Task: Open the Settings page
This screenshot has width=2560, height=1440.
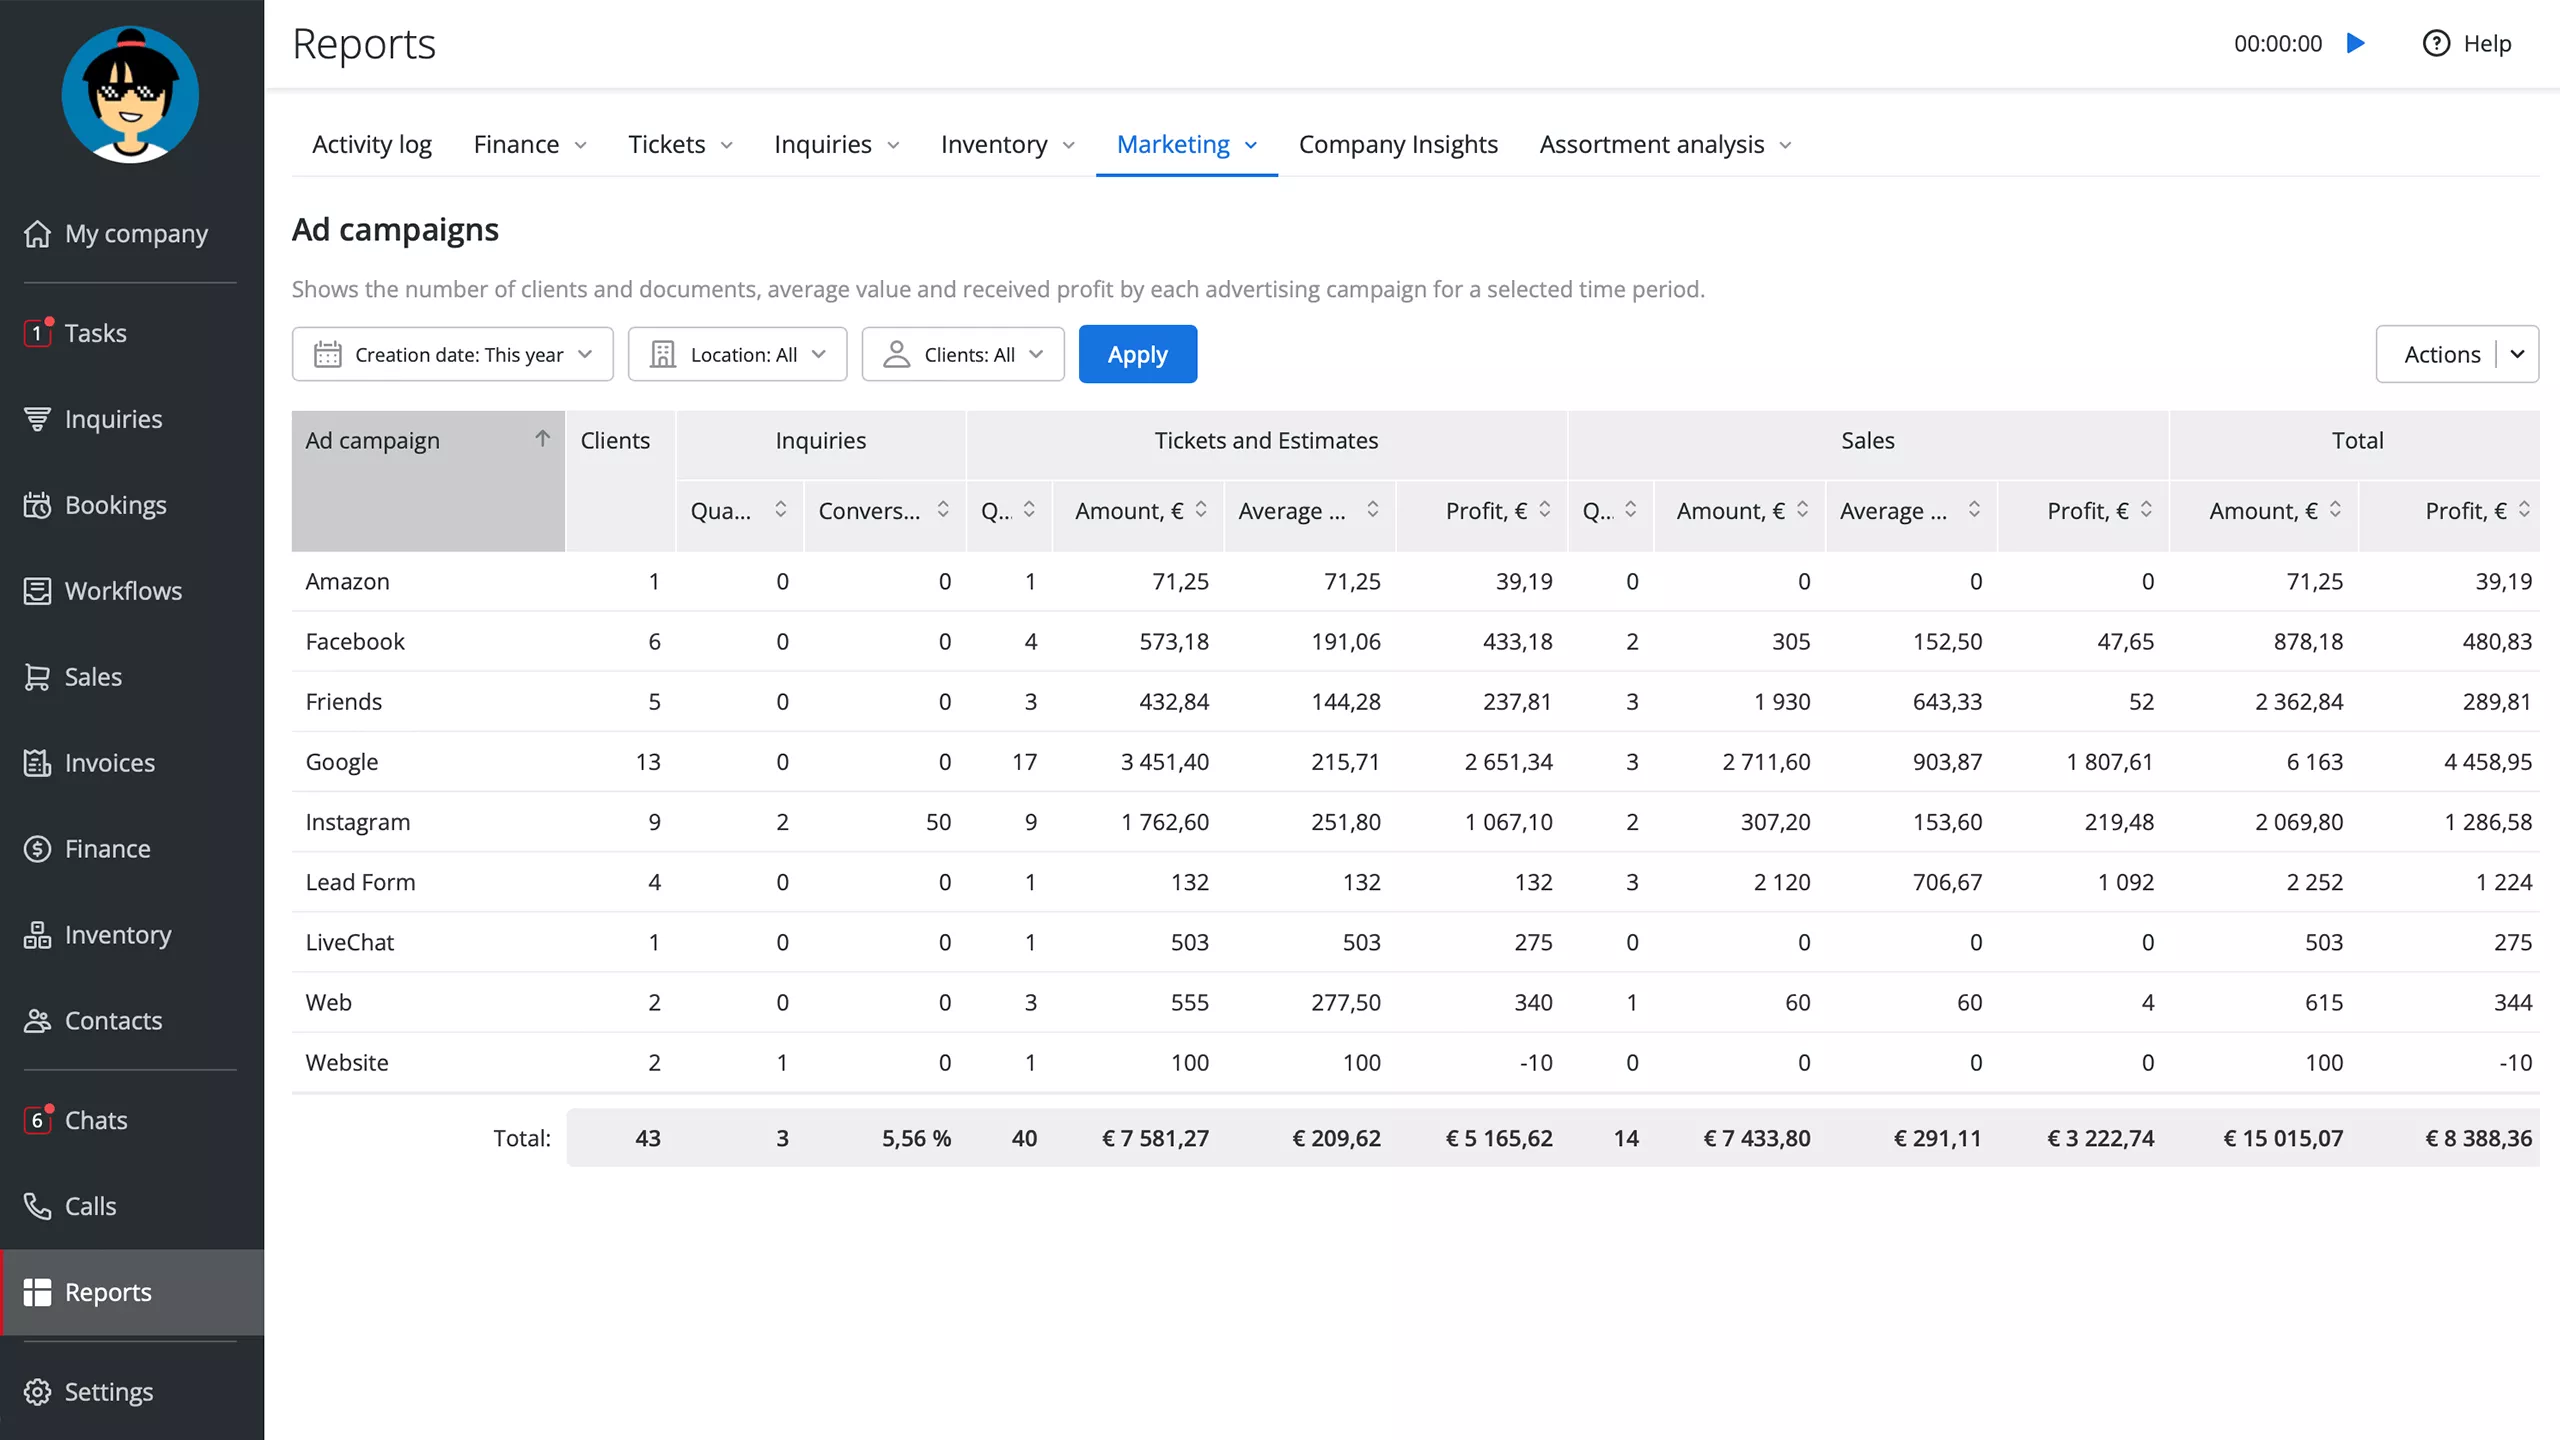Action: (x=107, y=1391)
